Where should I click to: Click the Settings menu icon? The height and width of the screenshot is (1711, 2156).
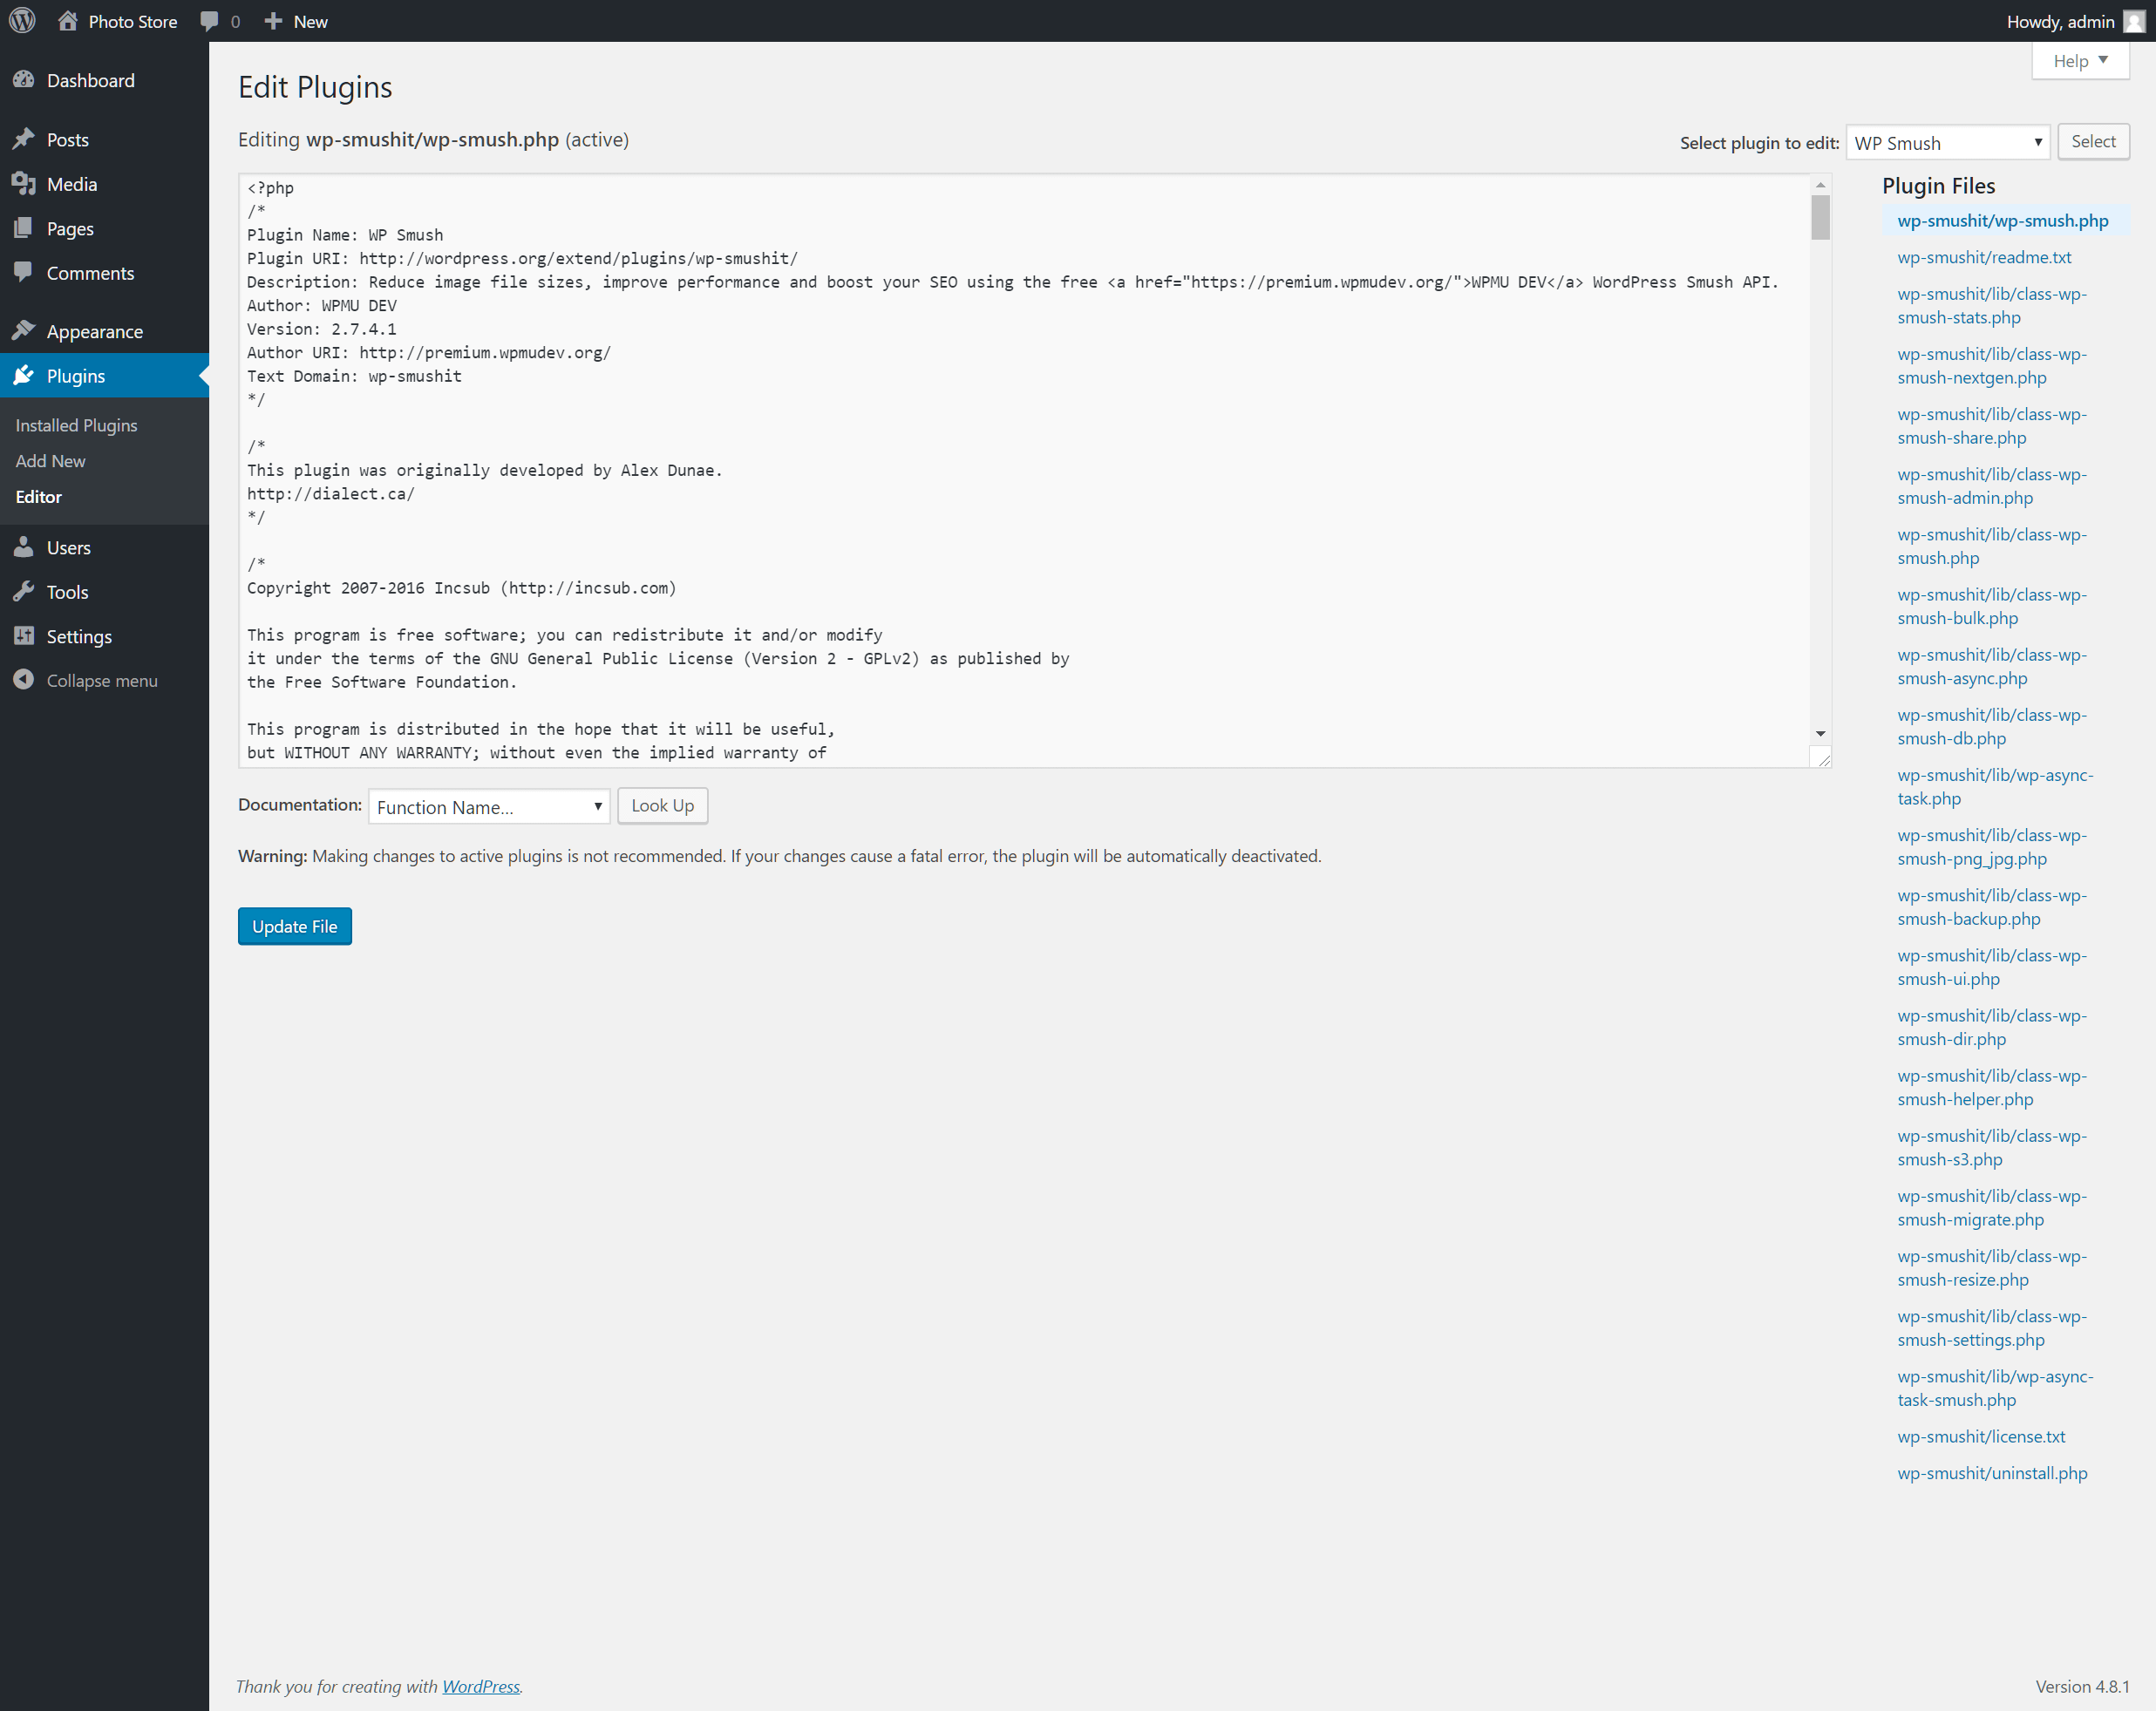point(26,634)
